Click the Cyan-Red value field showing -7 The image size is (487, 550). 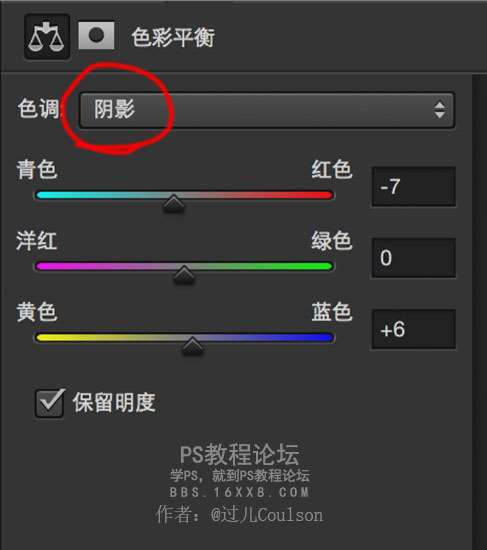point(414,187)
